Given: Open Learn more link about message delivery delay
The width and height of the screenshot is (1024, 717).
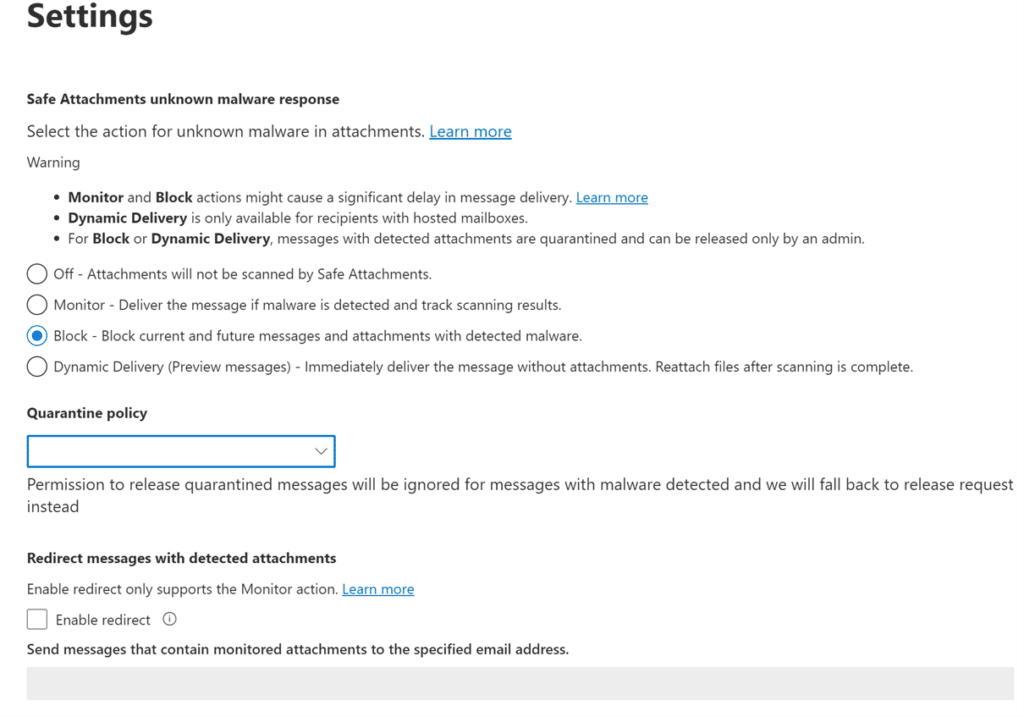Looking at the screenshot, I should (611, 198).
